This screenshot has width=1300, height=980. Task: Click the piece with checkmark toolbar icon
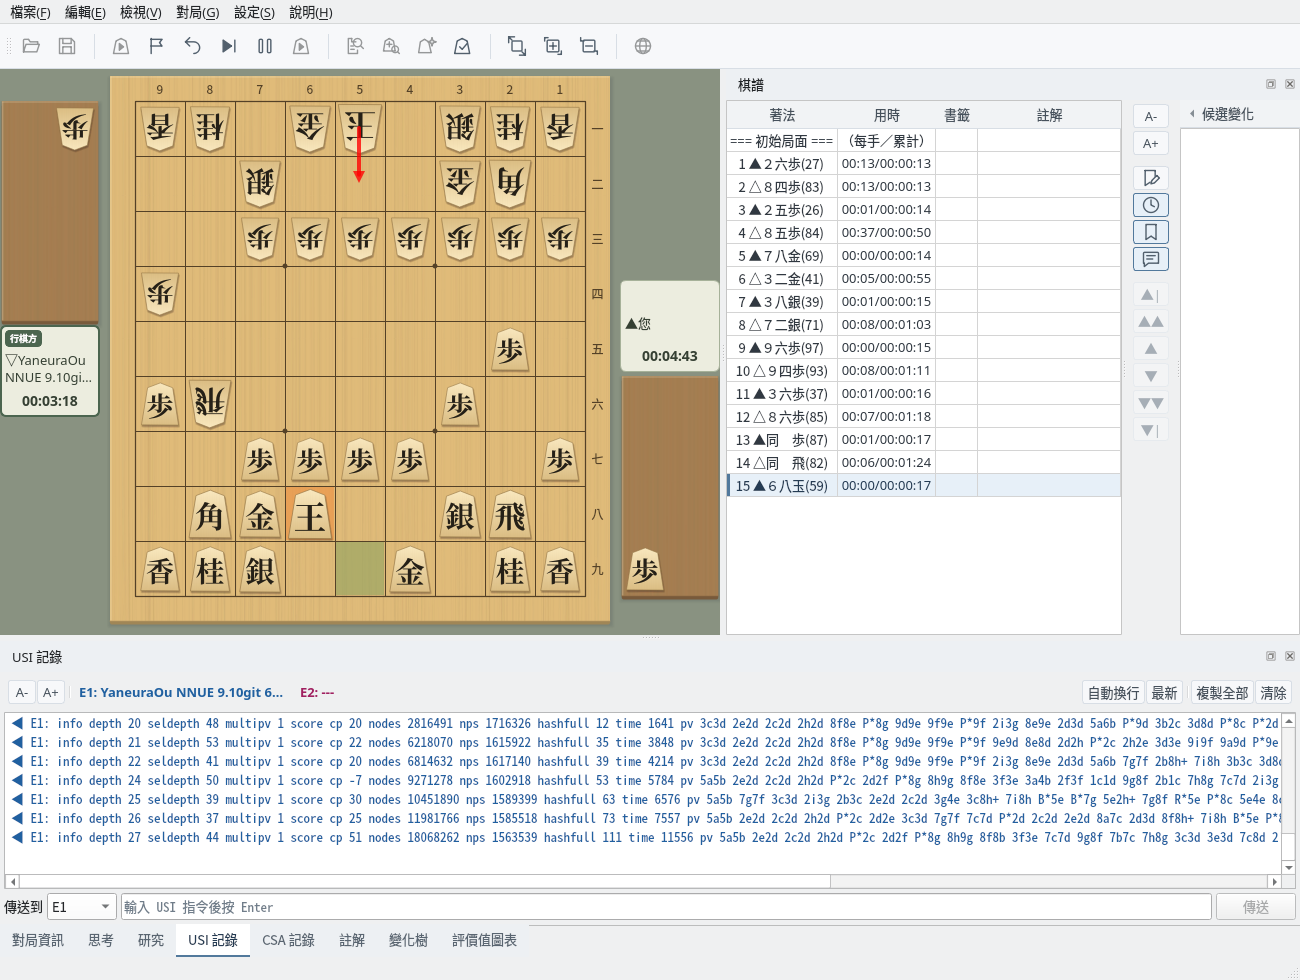(x=462, y=46)
